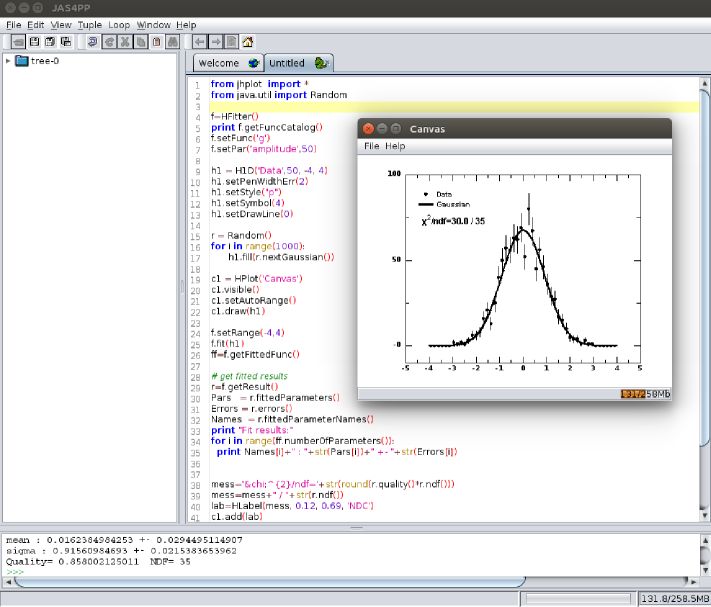Click the Find binoculars icon

172,42
